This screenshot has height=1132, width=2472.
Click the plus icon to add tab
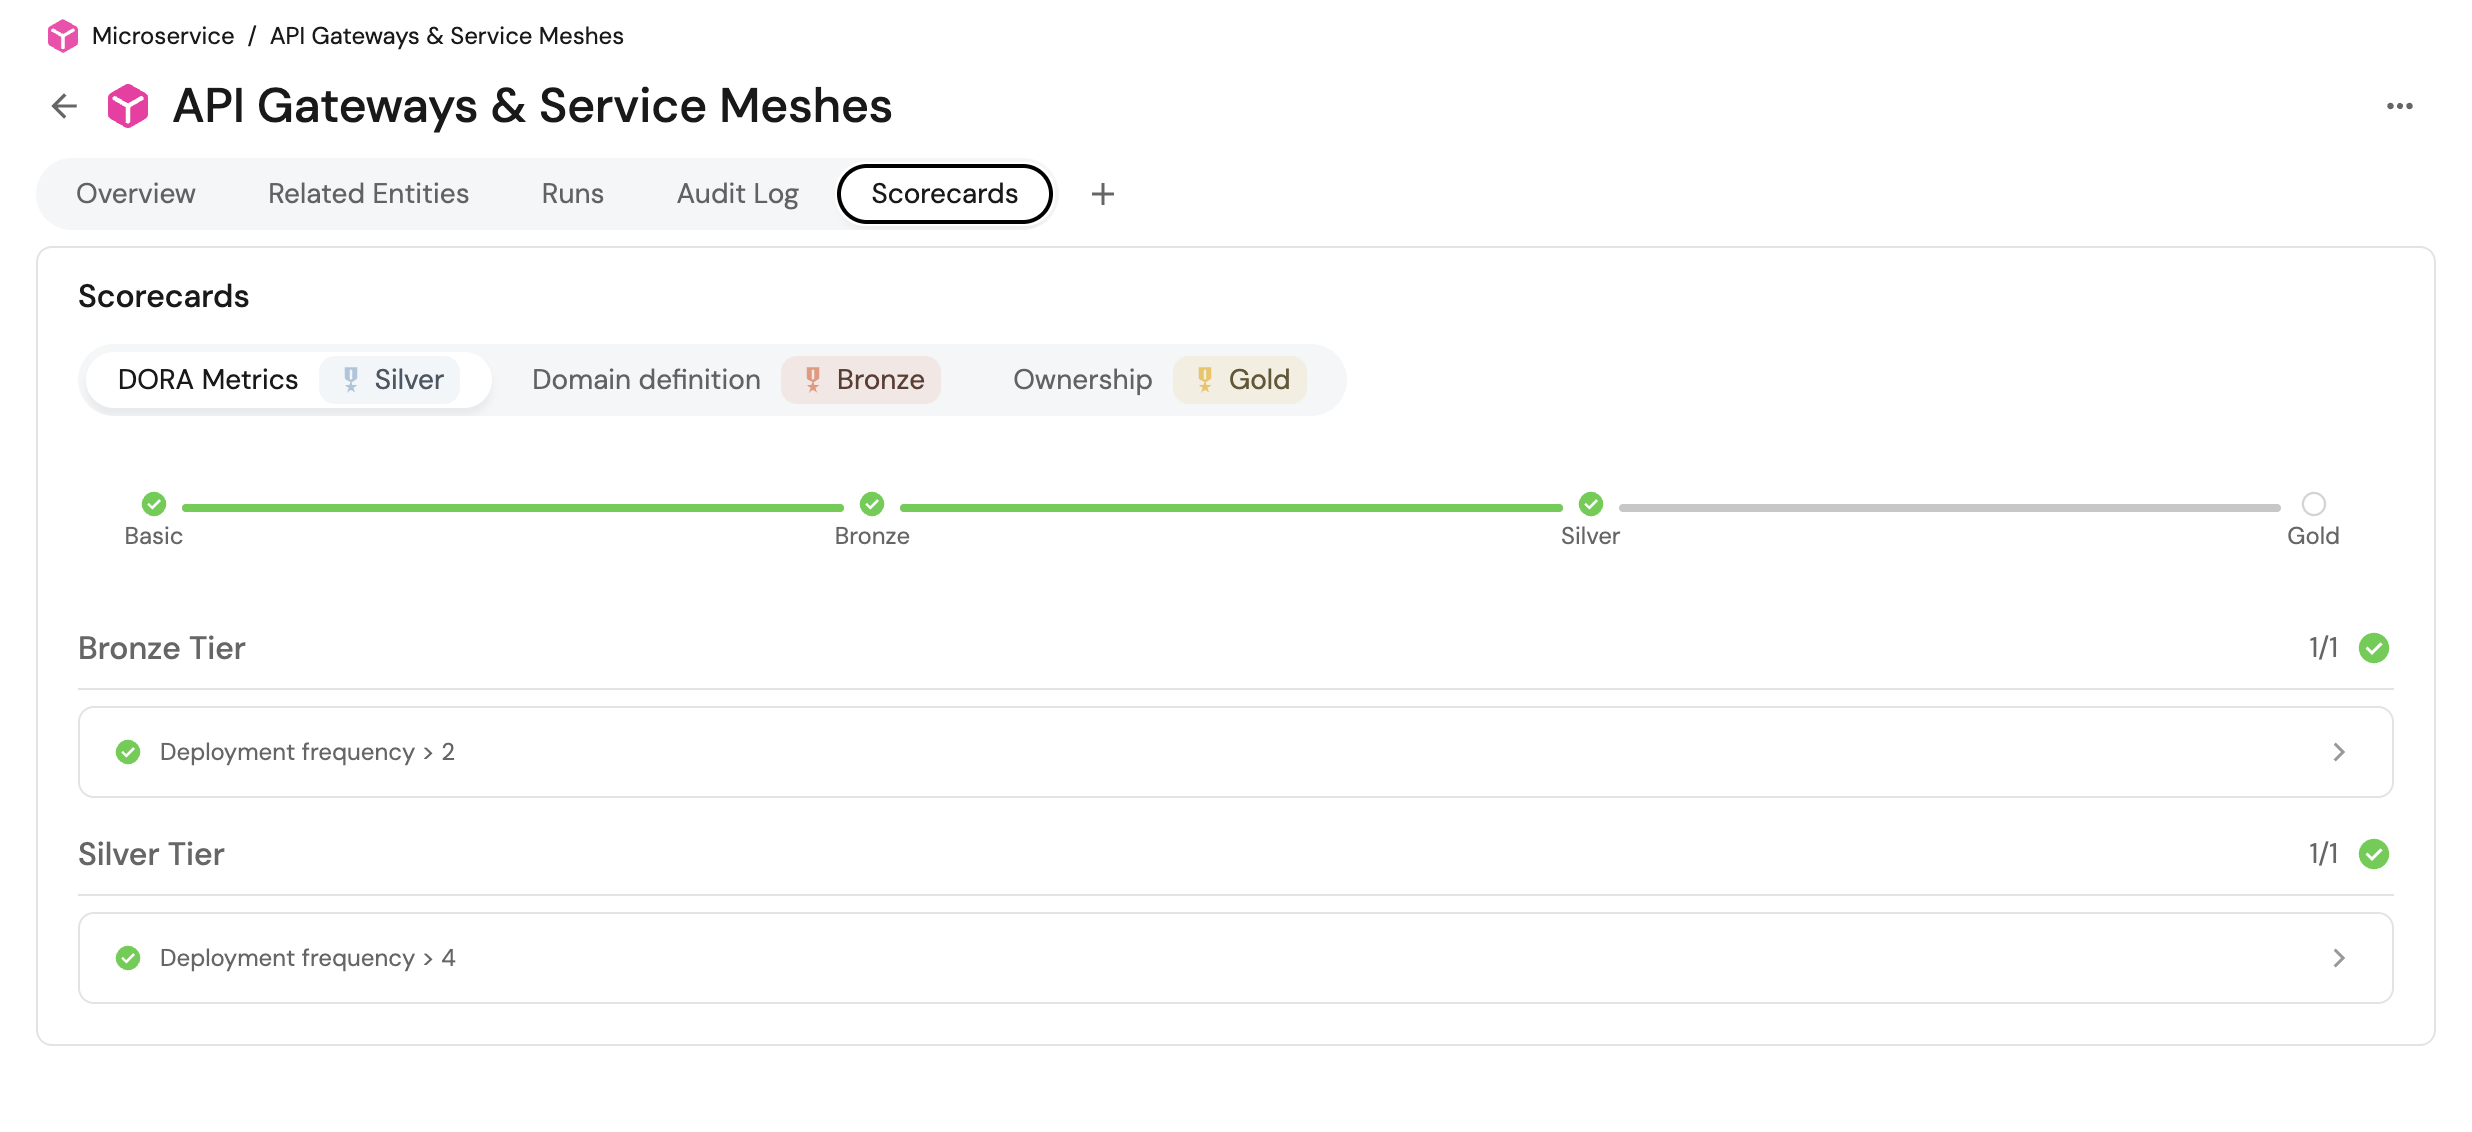tap(1102, 194)
